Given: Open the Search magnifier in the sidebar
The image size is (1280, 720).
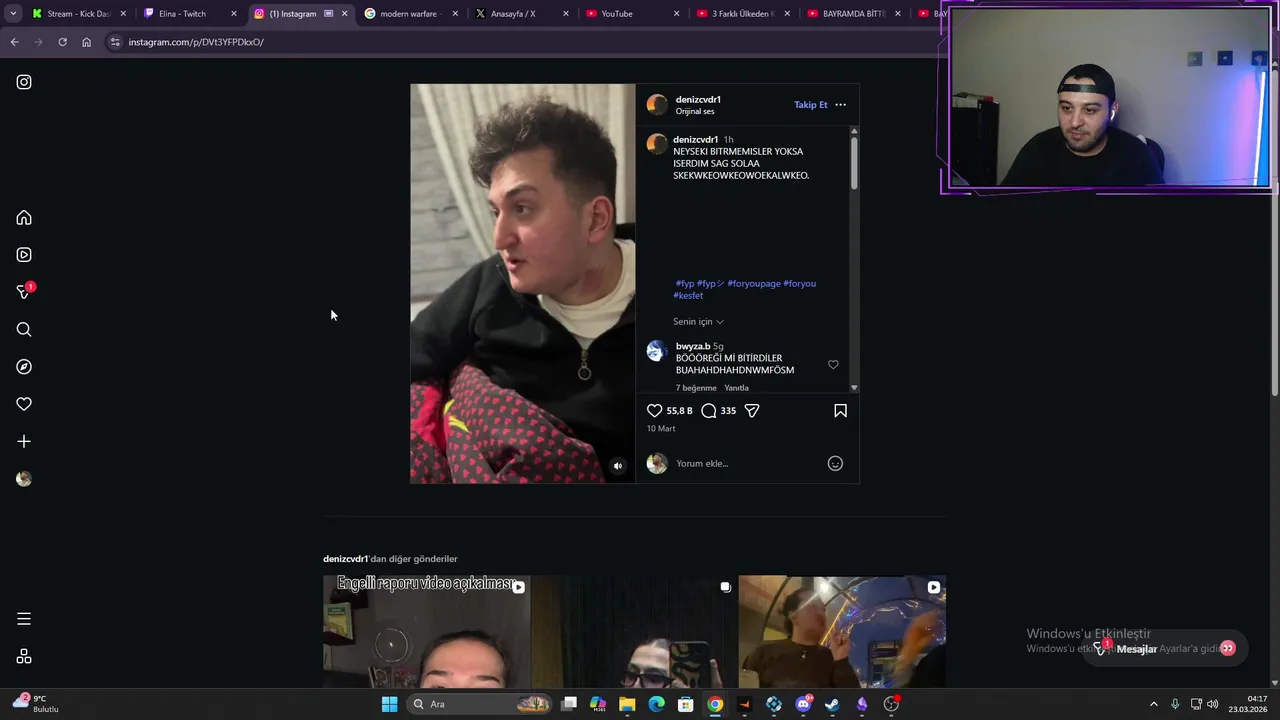Looking at the screenshot, I should [24, 330].
